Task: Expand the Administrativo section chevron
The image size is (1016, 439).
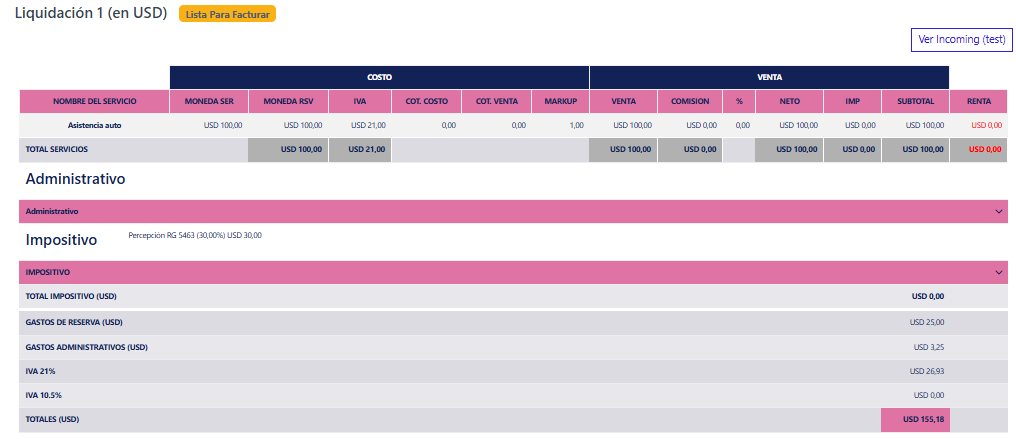Action: pos(999,212)
